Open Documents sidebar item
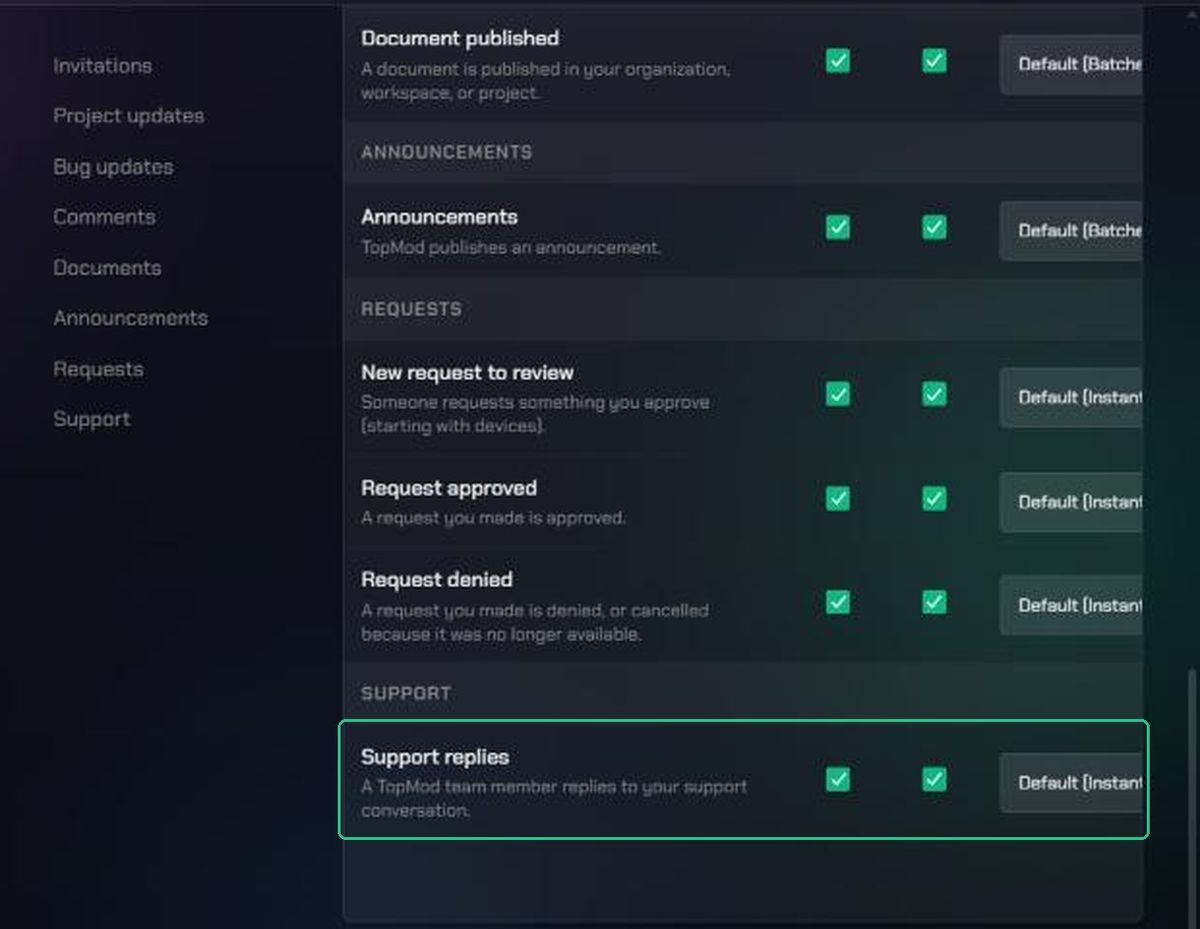 click(x=107, y=268)
